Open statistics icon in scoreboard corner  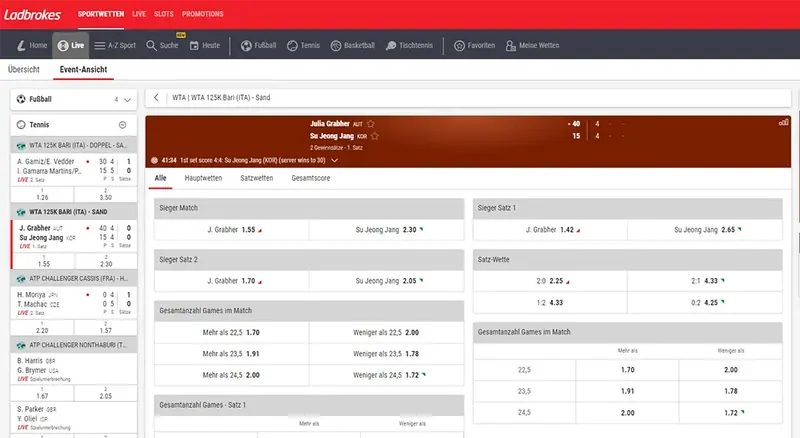784,123
